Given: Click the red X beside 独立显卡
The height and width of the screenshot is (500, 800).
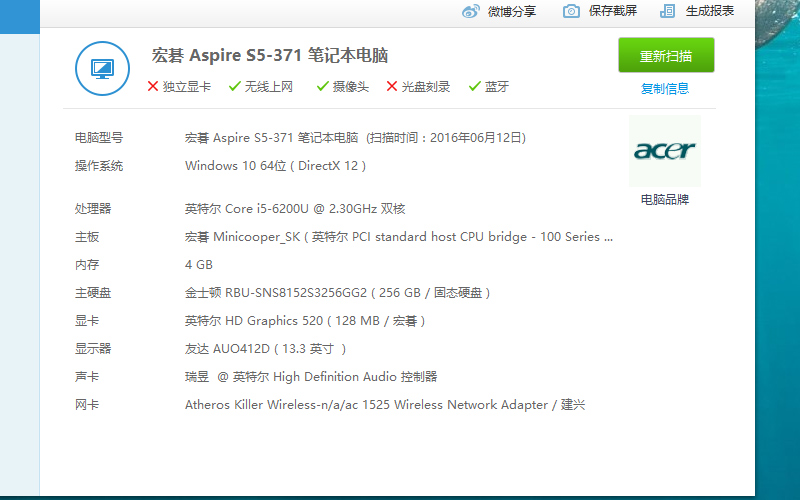Looking at the screenshot, I should pyautogui.click(x=153, y=86).
